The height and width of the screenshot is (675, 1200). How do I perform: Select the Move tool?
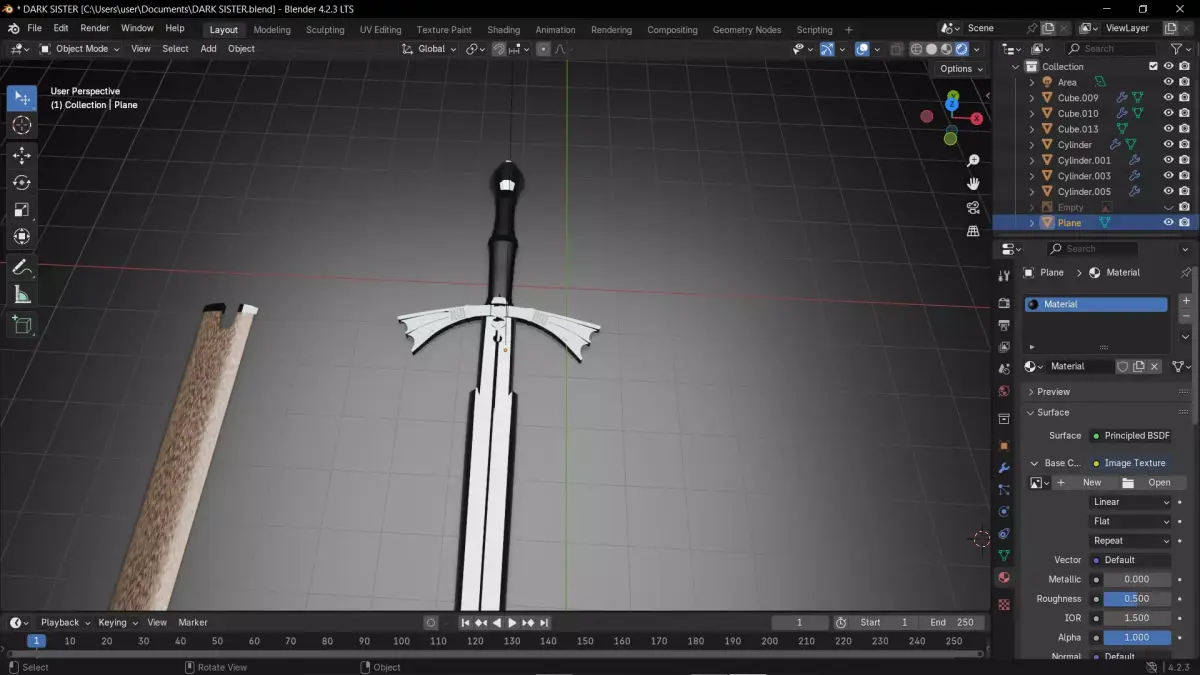tap(22, 155)
